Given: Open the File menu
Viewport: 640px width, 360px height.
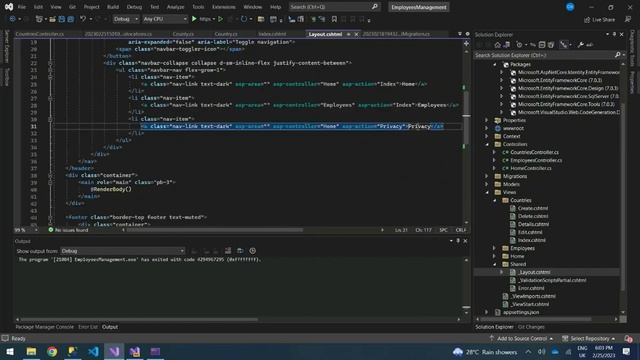Looking at the screenshot, I should [x=22, y=7].
